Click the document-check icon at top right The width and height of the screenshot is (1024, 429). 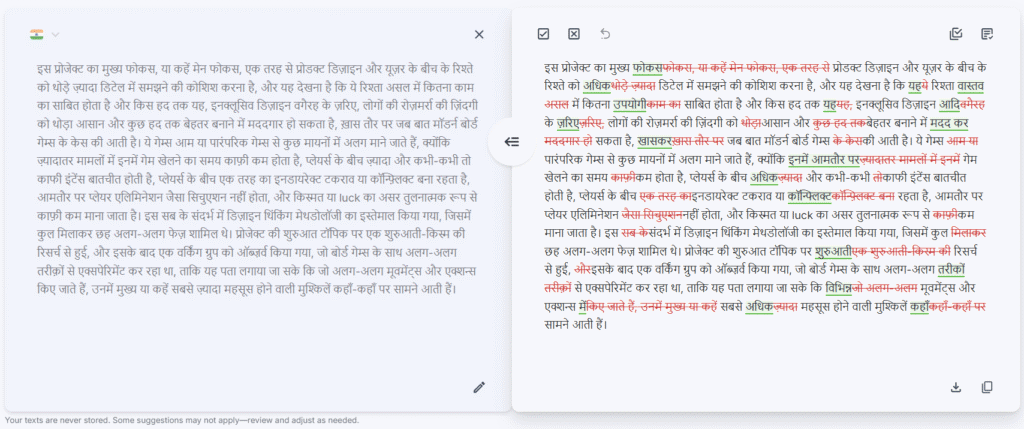987,34
